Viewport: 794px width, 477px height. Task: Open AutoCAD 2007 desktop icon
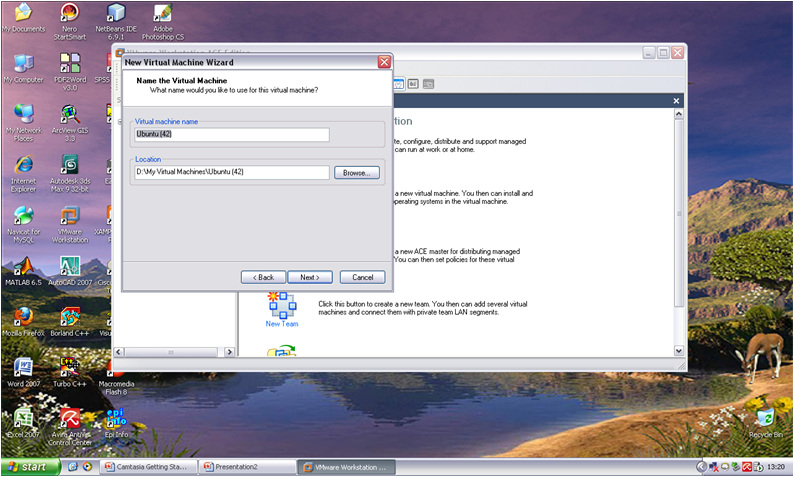[70, 271]
